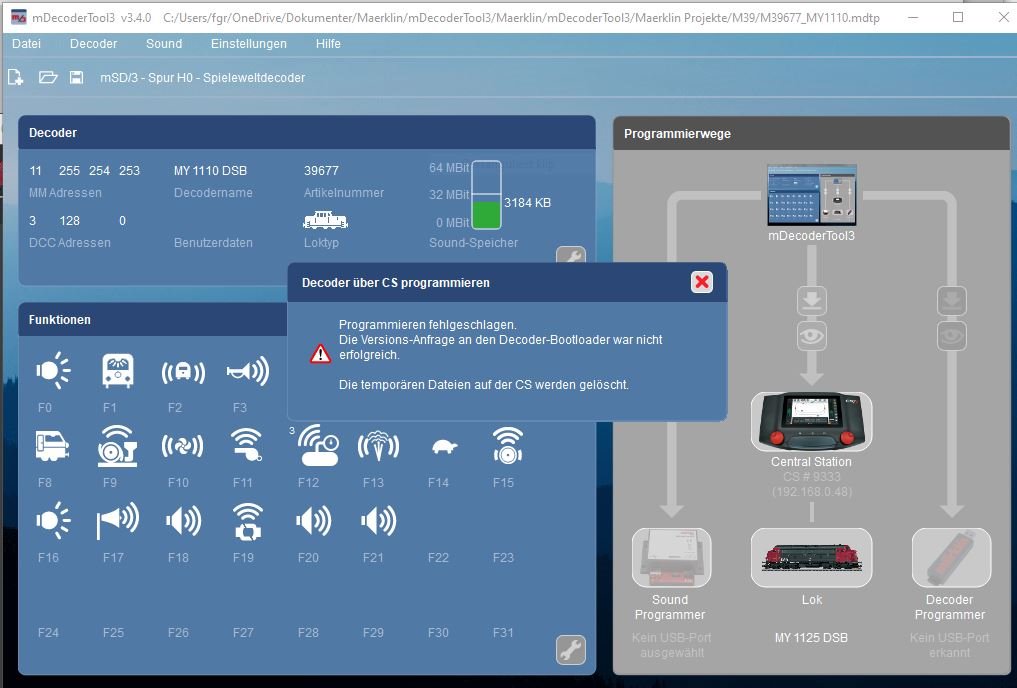Select the F16 light function icon
Screen dimensions: 1017x688
click(x=53, y=520)
